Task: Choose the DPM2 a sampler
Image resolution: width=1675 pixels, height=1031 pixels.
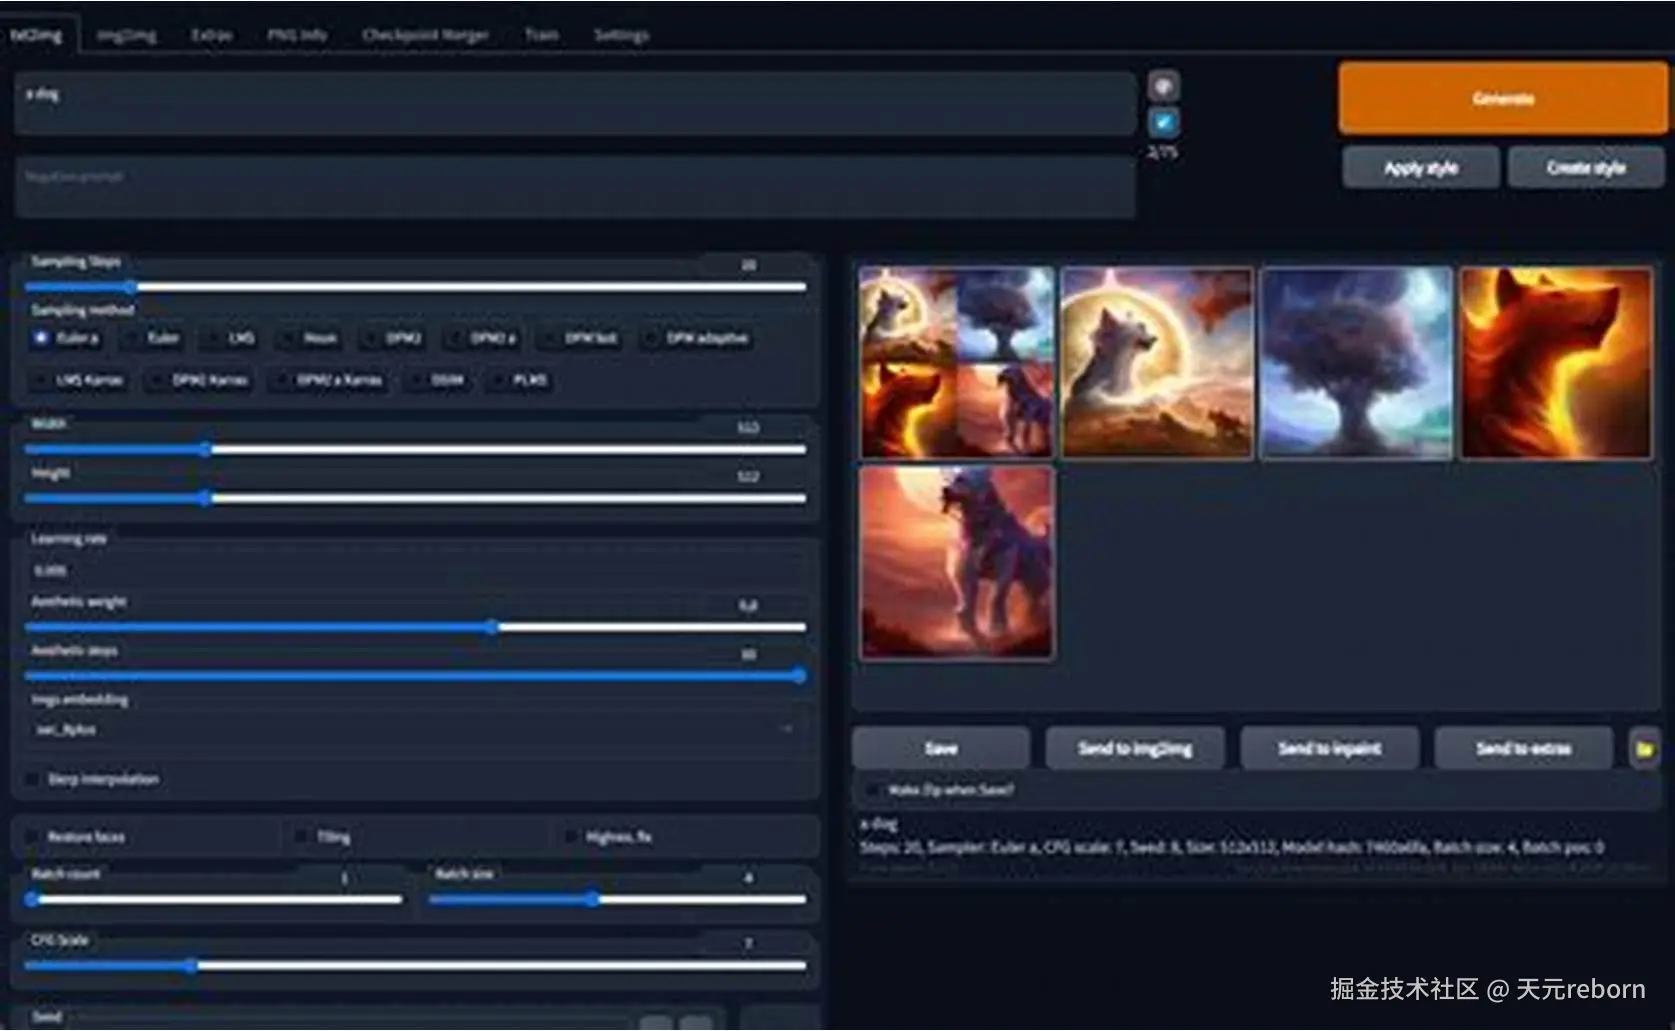Action: 482,338
